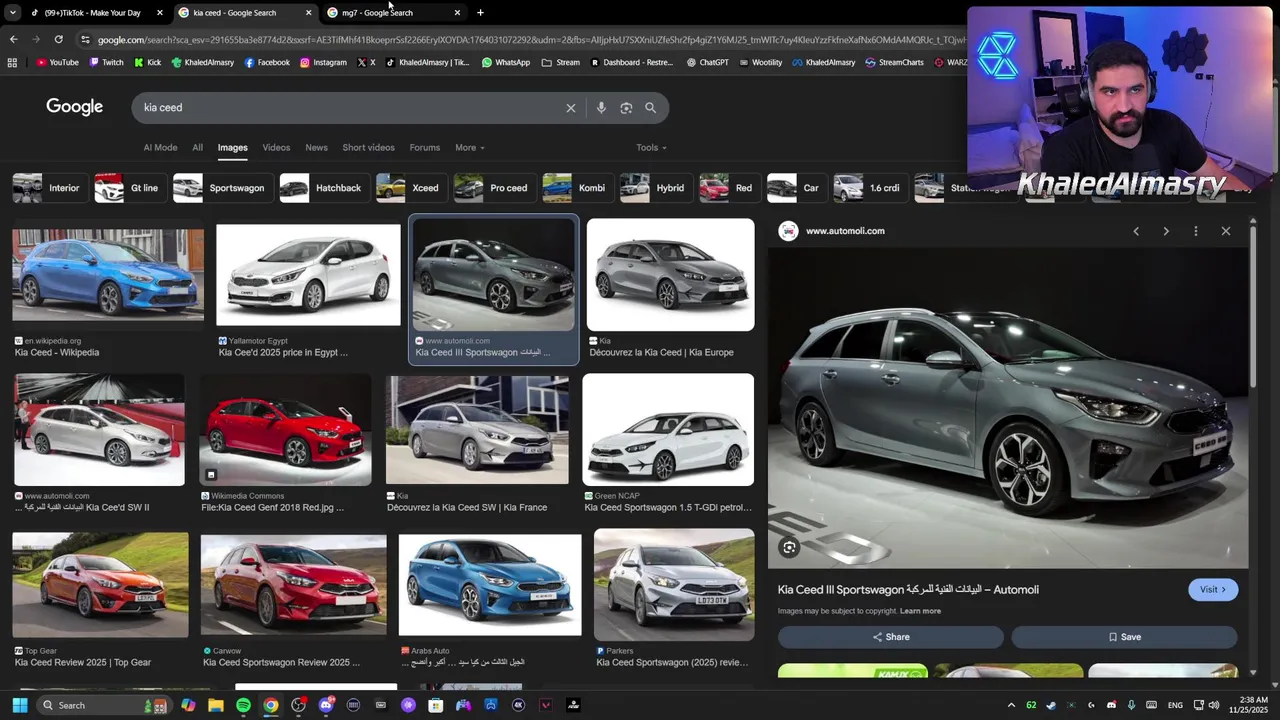The height and width of the screenshot is (720, 1280).
Task: Open the Kick bookmark
Action: (x=147, y=62)
